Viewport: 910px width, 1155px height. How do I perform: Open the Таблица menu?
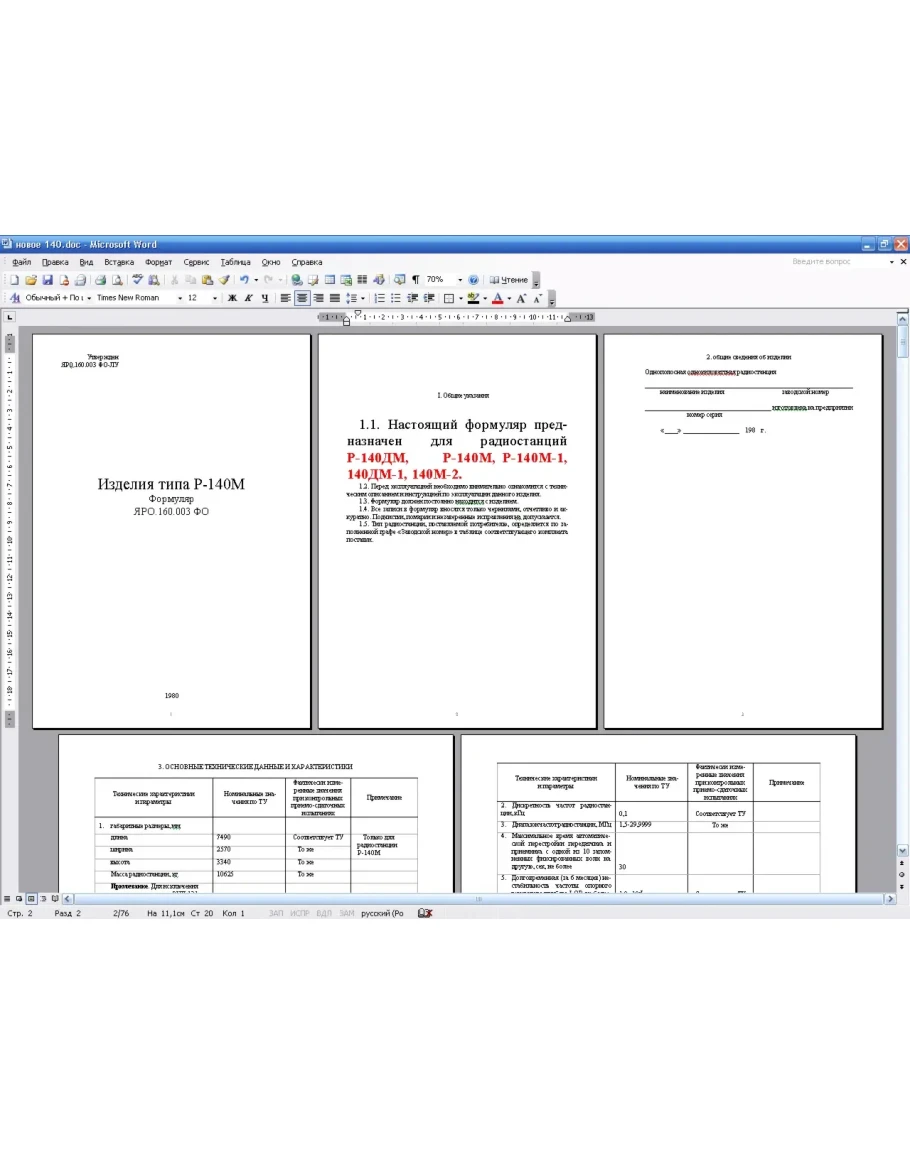tap(236, 262)
